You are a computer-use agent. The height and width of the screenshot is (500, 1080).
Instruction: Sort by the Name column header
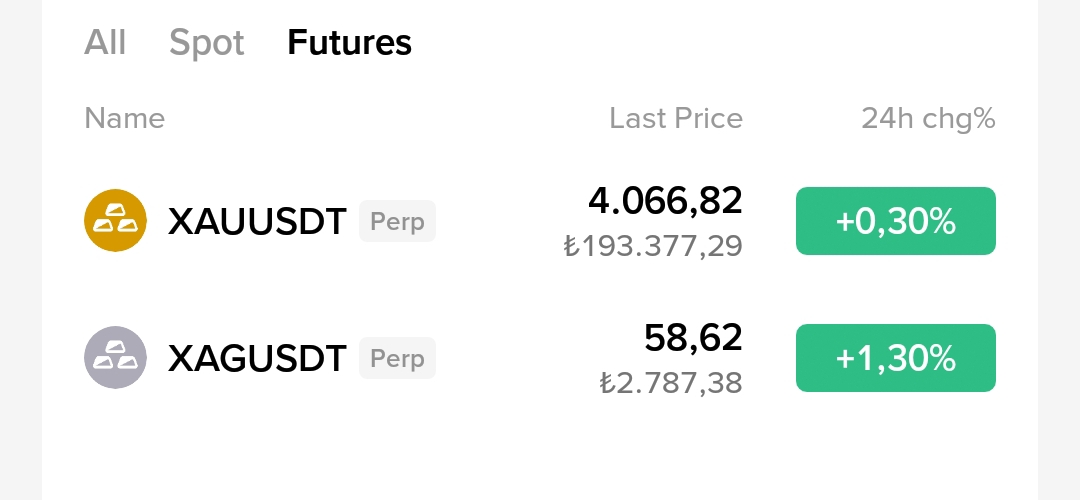pos(125,118)
